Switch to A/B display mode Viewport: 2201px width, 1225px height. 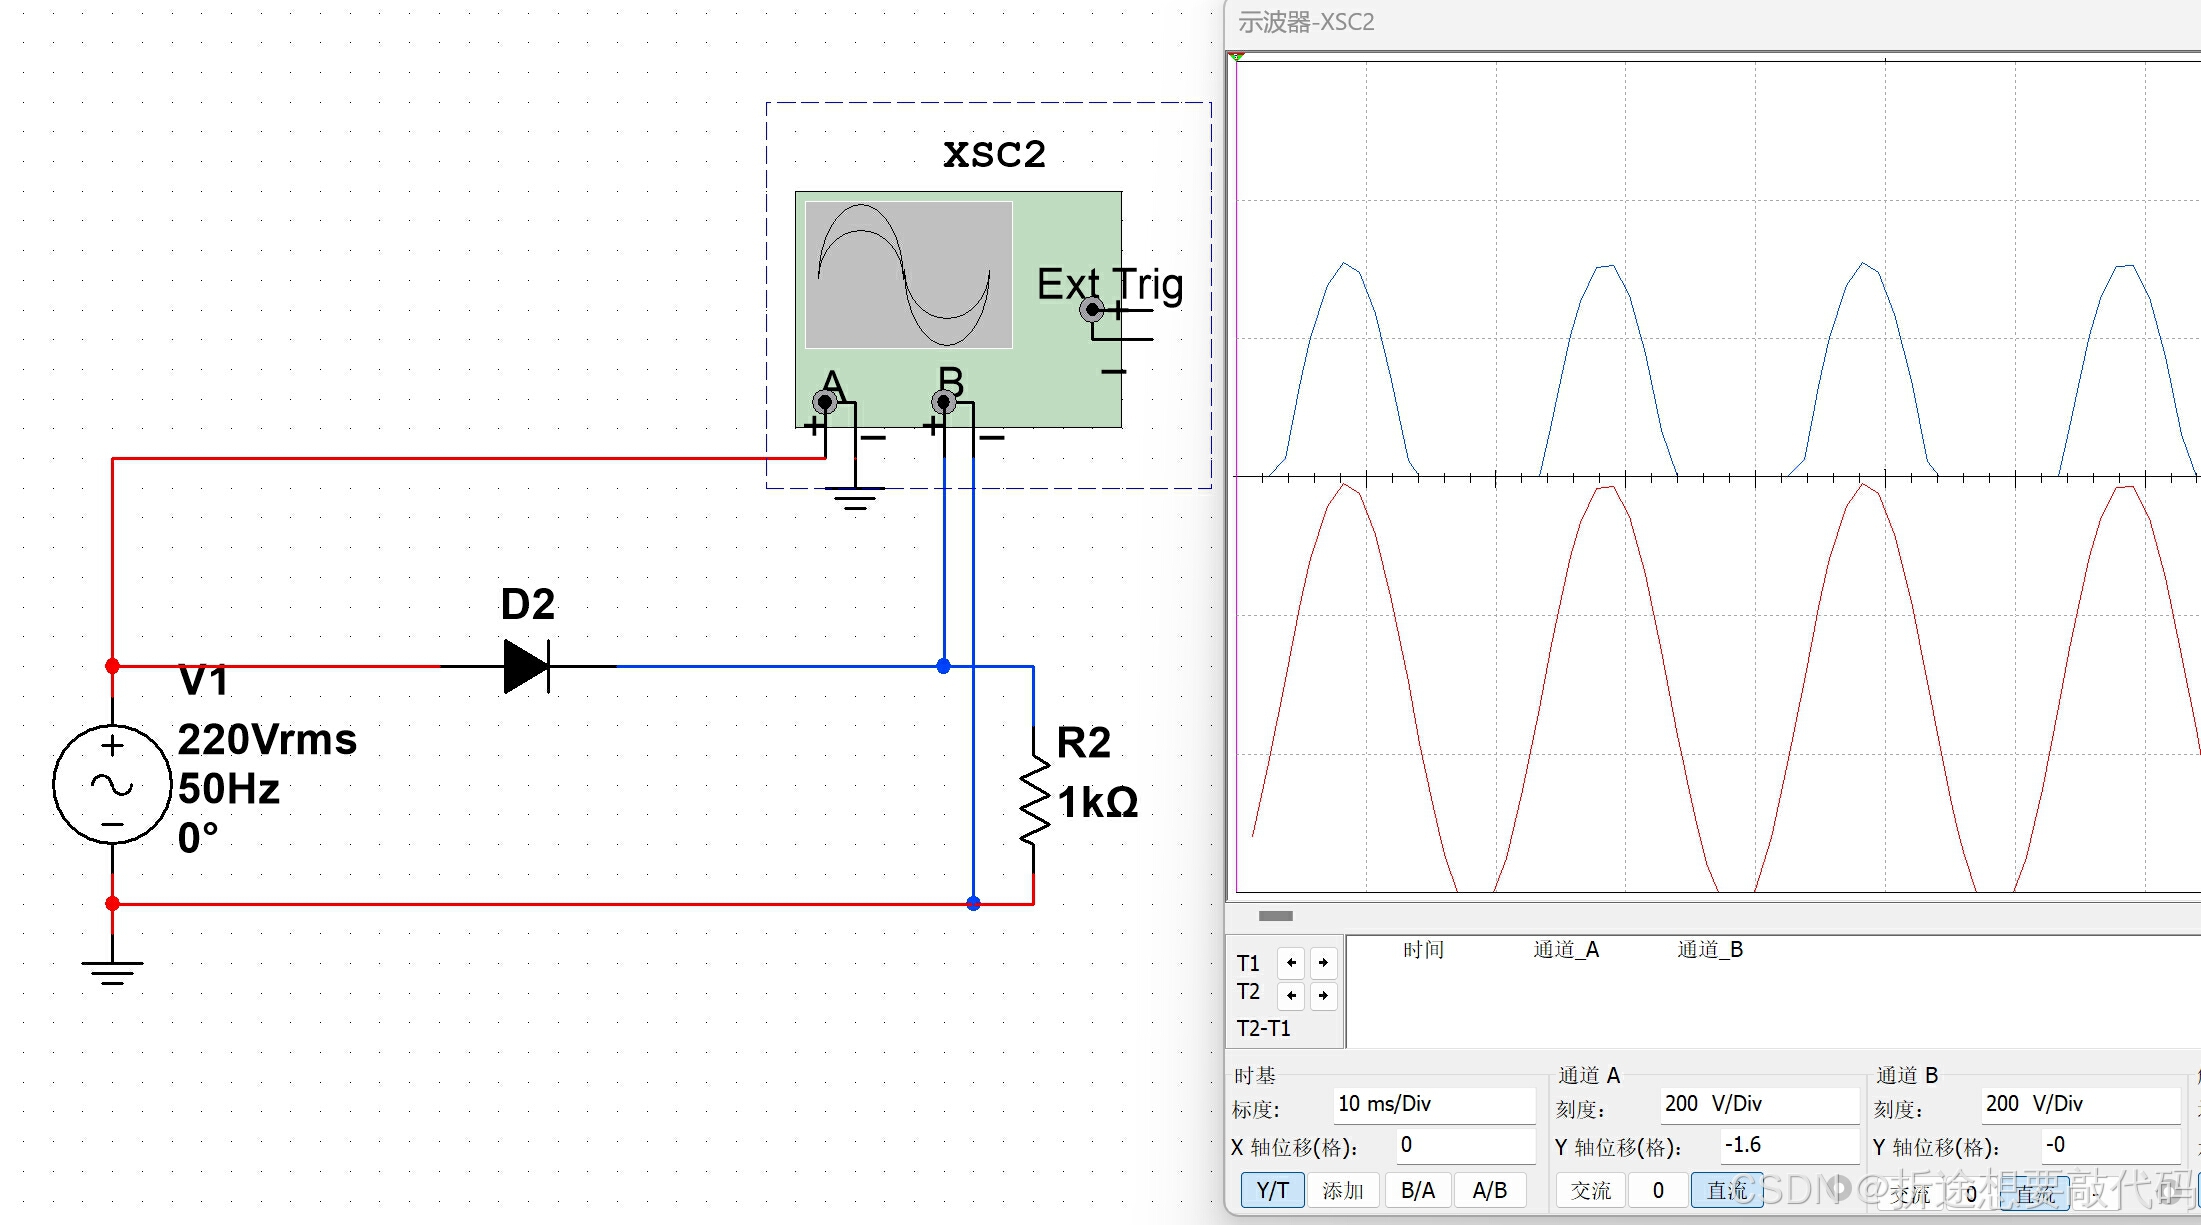coord(1489,1190)
